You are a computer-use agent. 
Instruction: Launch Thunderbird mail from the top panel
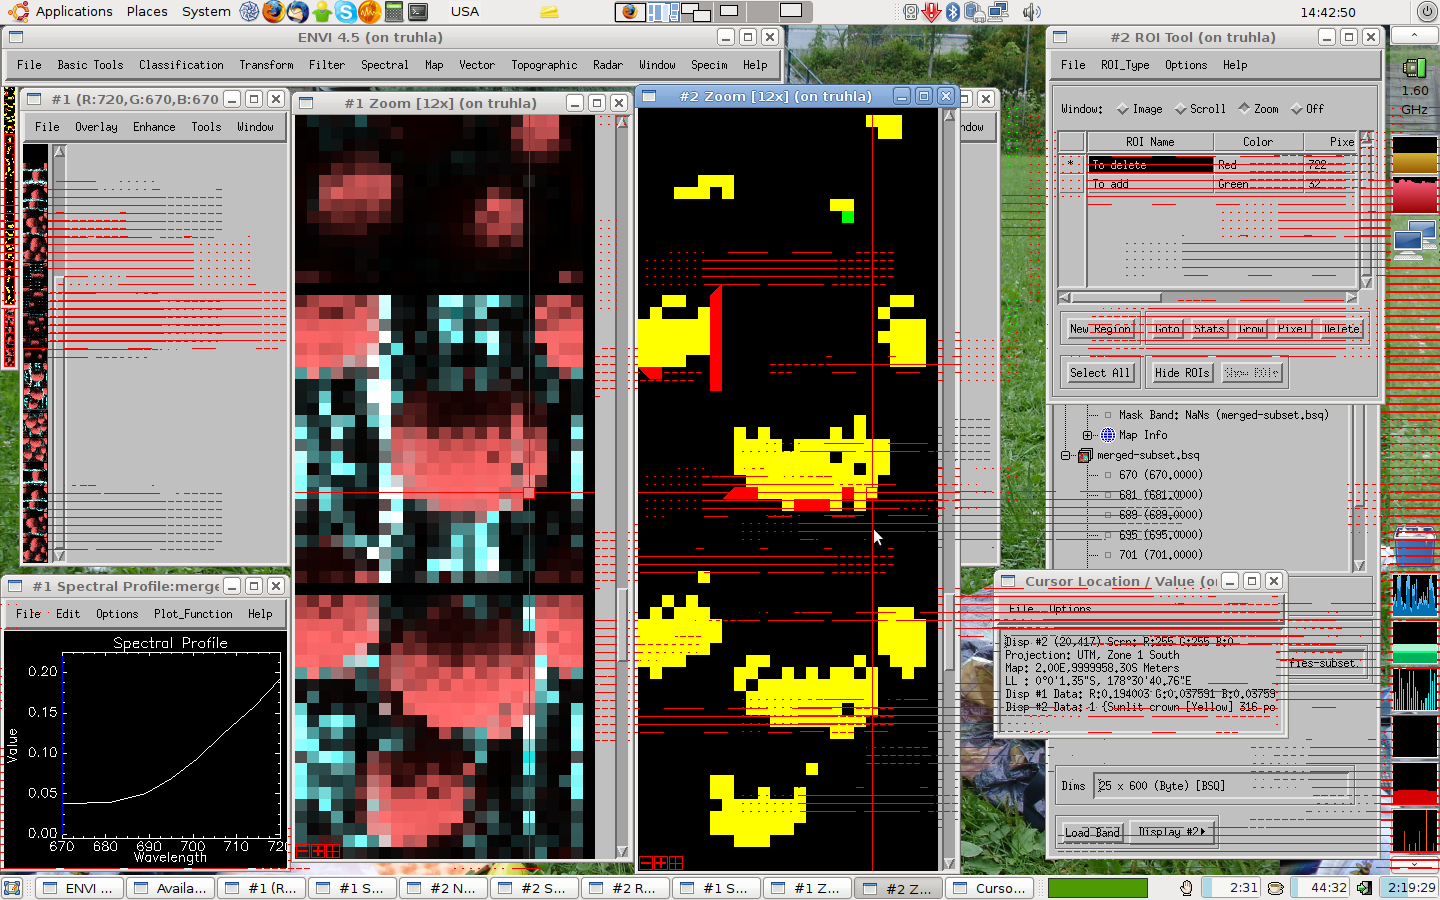pos(298,12)
